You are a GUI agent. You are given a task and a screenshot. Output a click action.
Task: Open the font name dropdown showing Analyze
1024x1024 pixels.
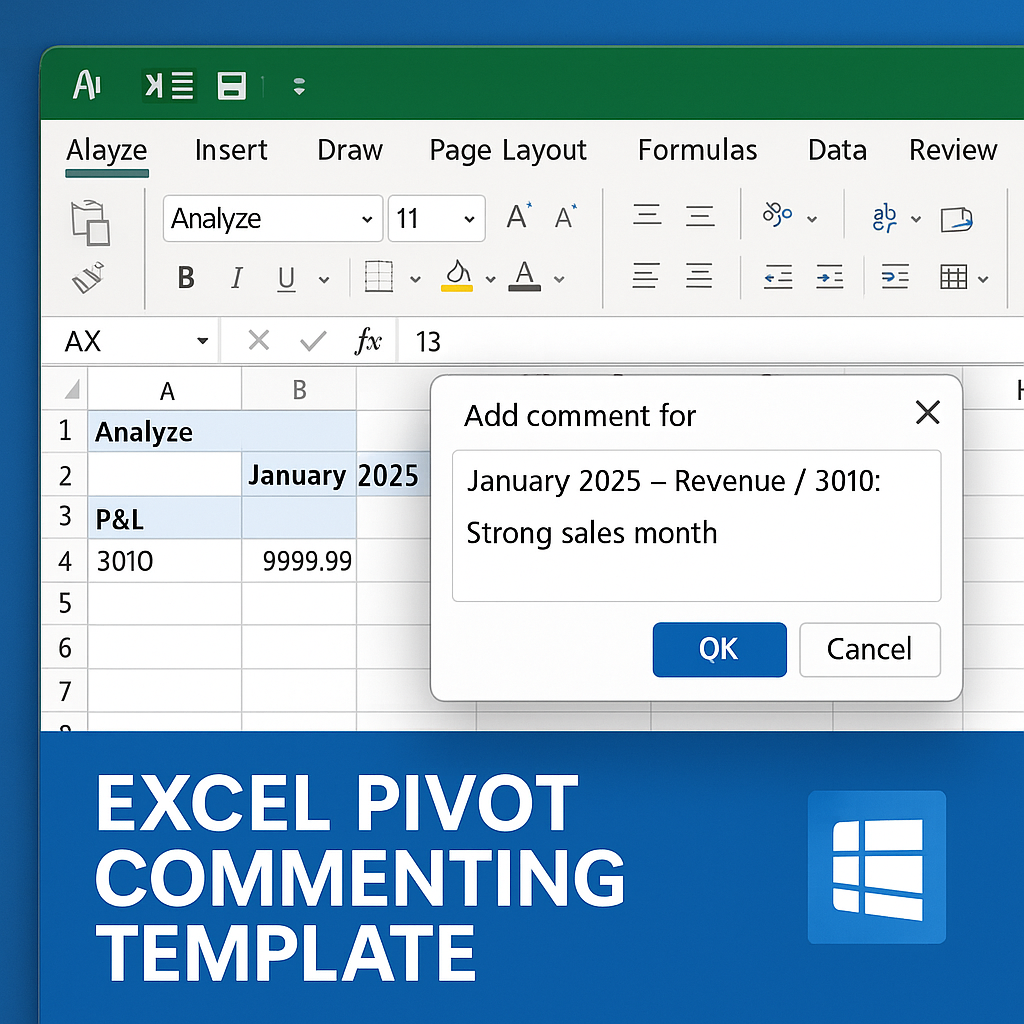tap(273, 218)
